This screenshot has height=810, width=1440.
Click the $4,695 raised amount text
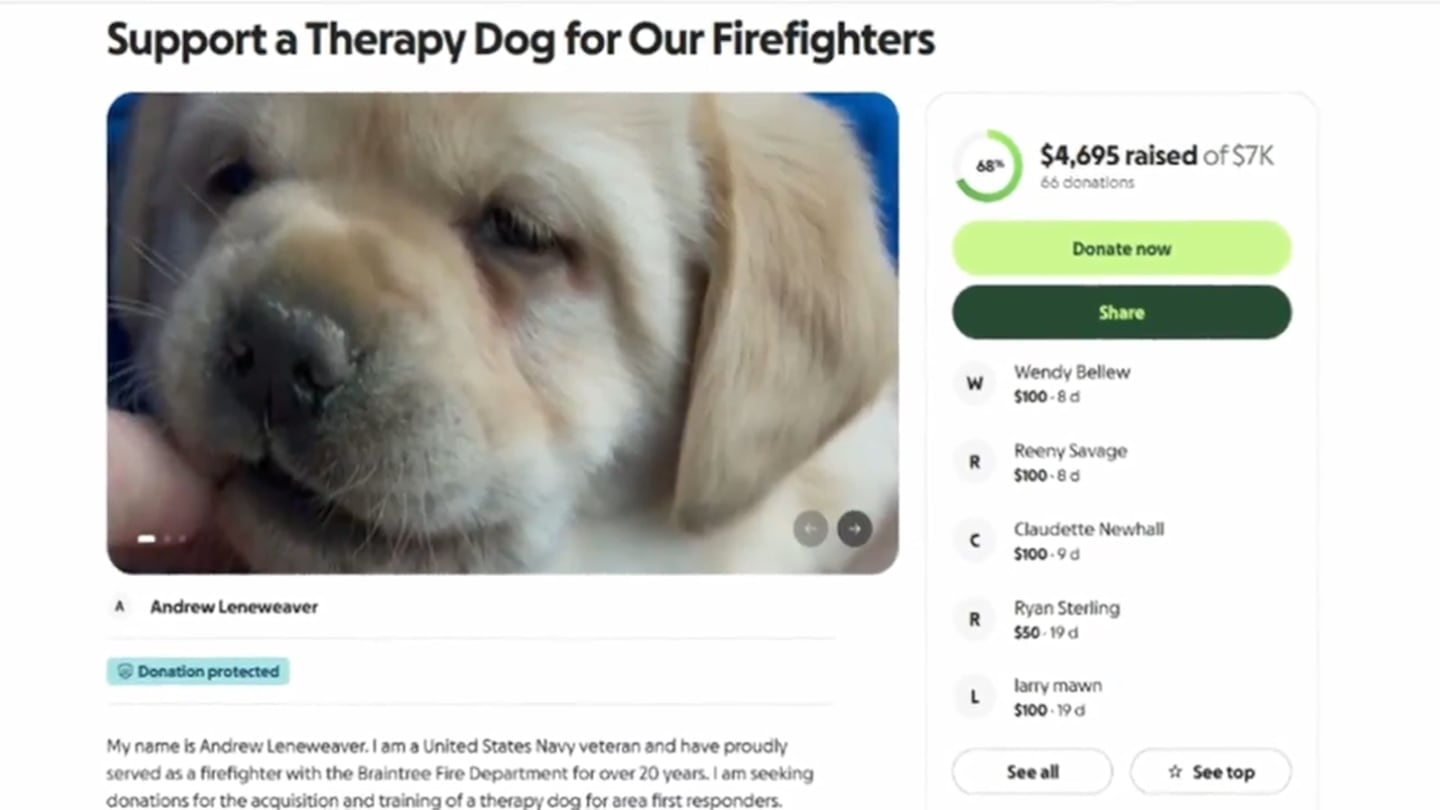pyautogui.click(x=1118, y=155)
